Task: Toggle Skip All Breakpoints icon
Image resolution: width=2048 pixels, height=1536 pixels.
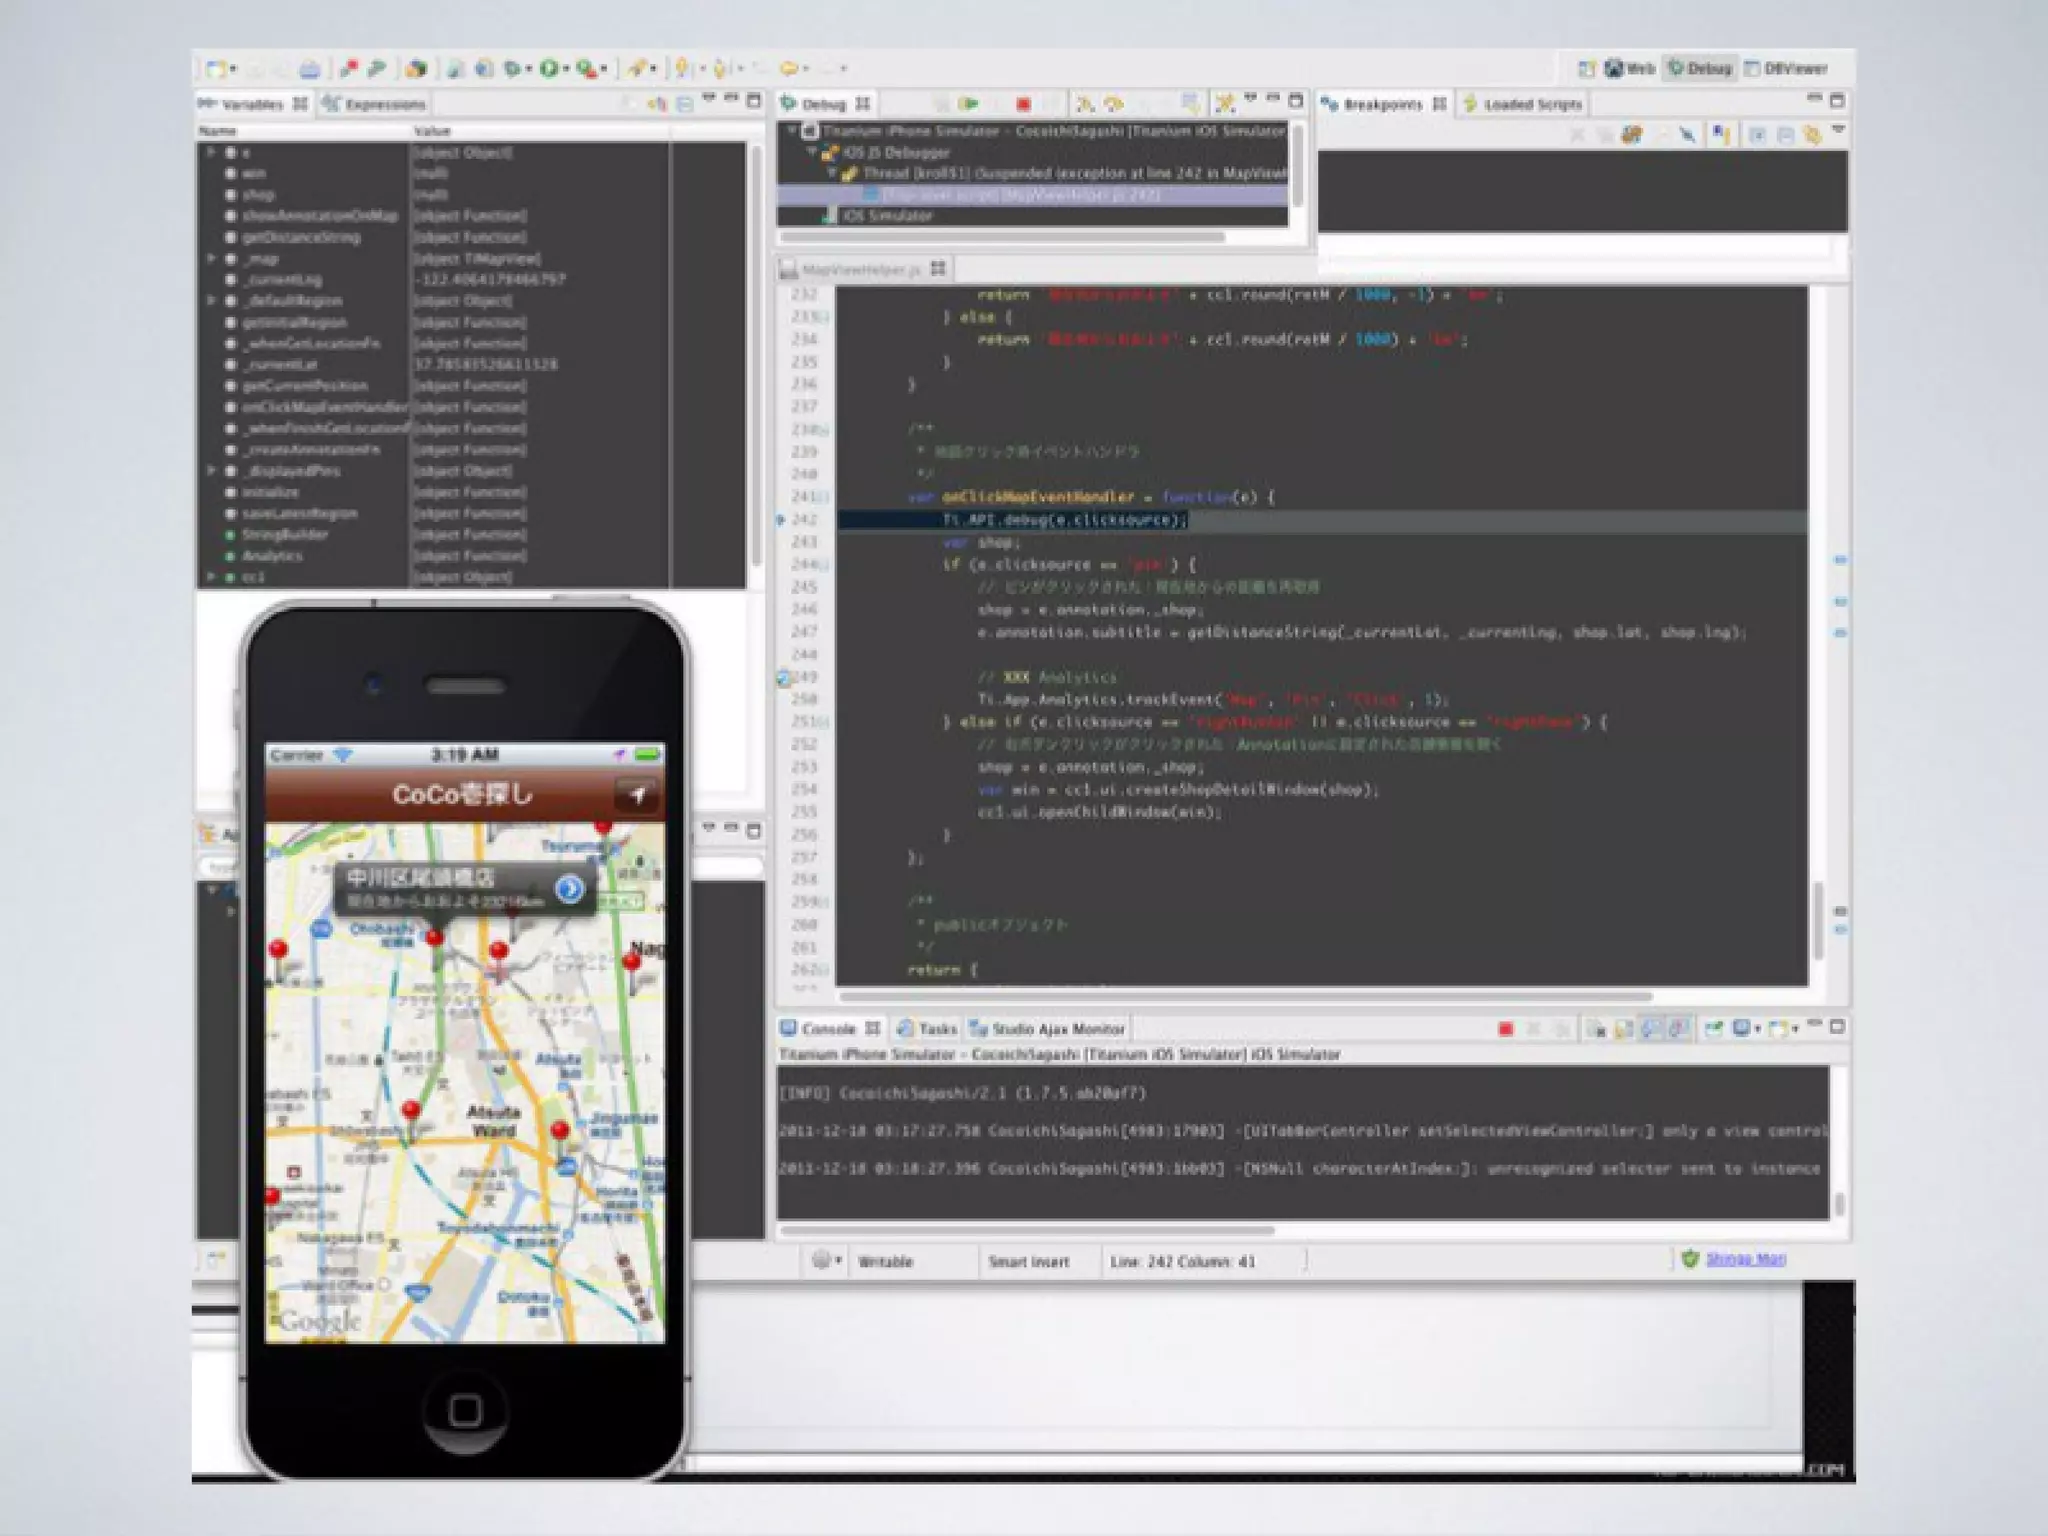Action: pos(1688,135)
